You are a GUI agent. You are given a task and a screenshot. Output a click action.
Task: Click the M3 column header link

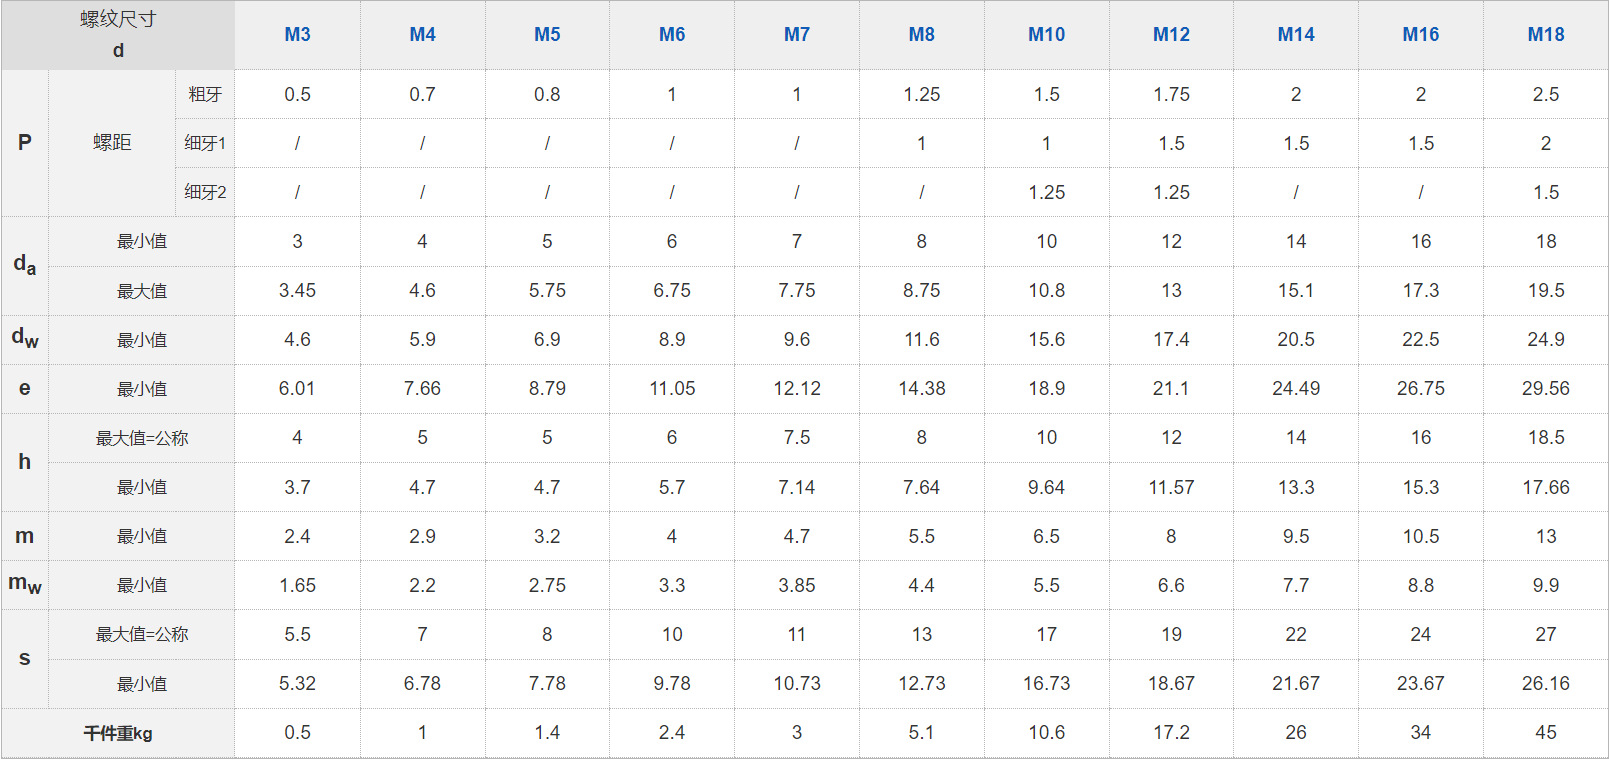point(297,34)
